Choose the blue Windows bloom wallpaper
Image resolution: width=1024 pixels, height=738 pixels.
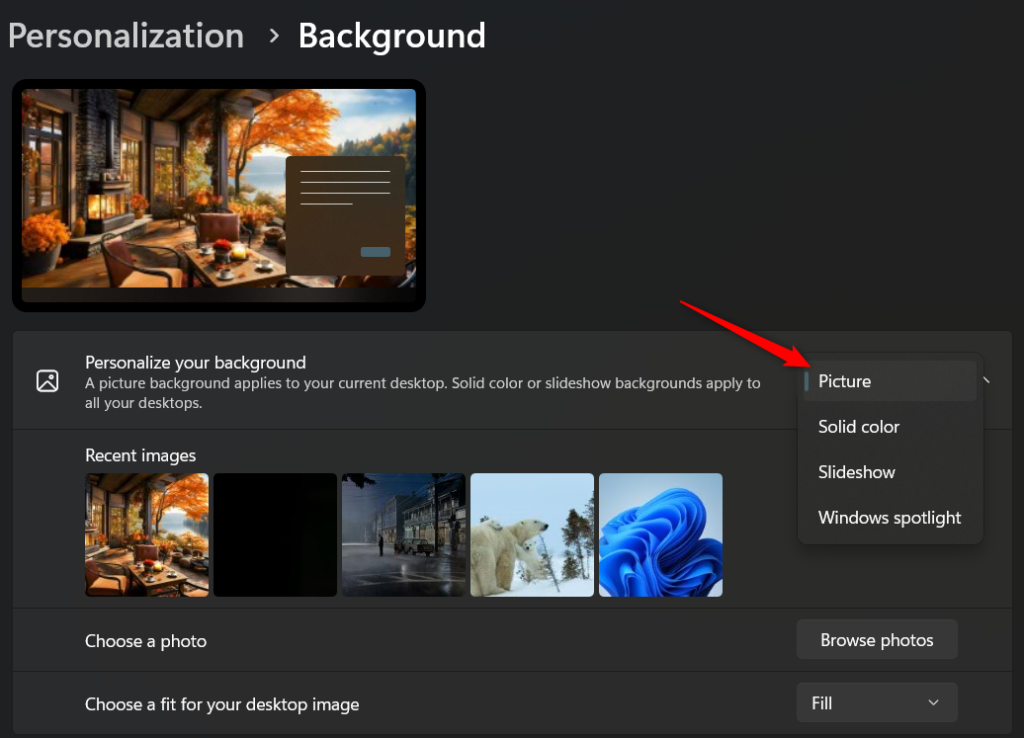[660, 535]
